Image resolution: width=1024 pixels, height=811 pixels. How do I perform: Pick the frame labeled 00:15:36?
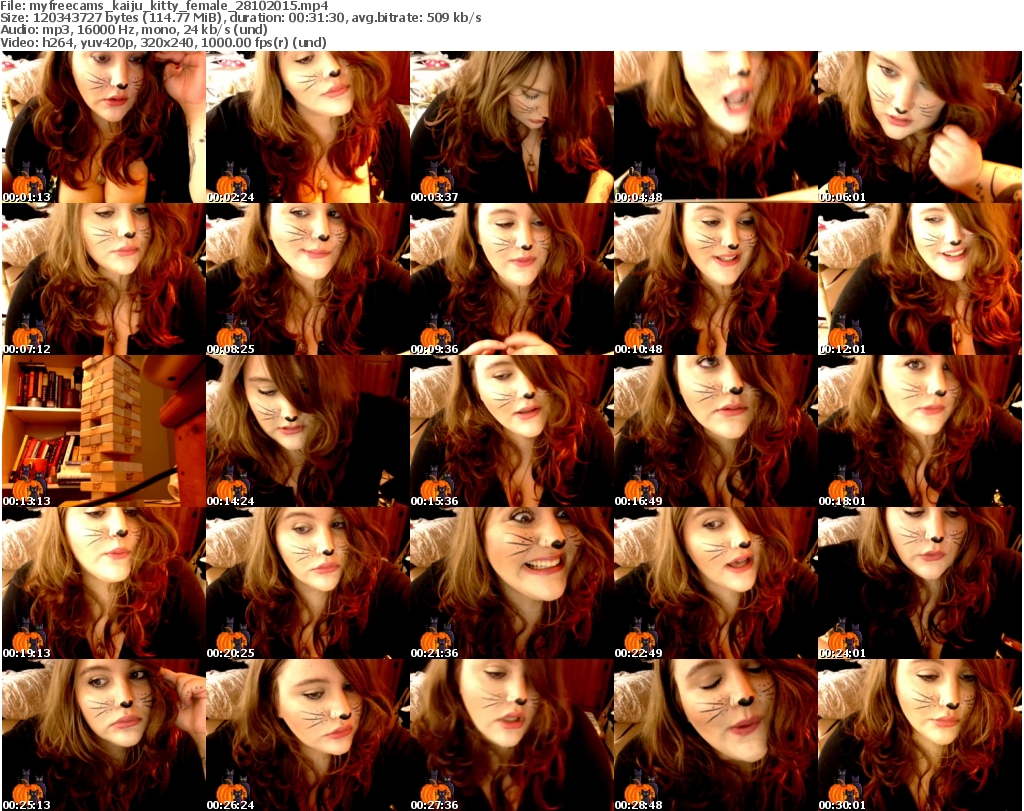coord(511,432)
